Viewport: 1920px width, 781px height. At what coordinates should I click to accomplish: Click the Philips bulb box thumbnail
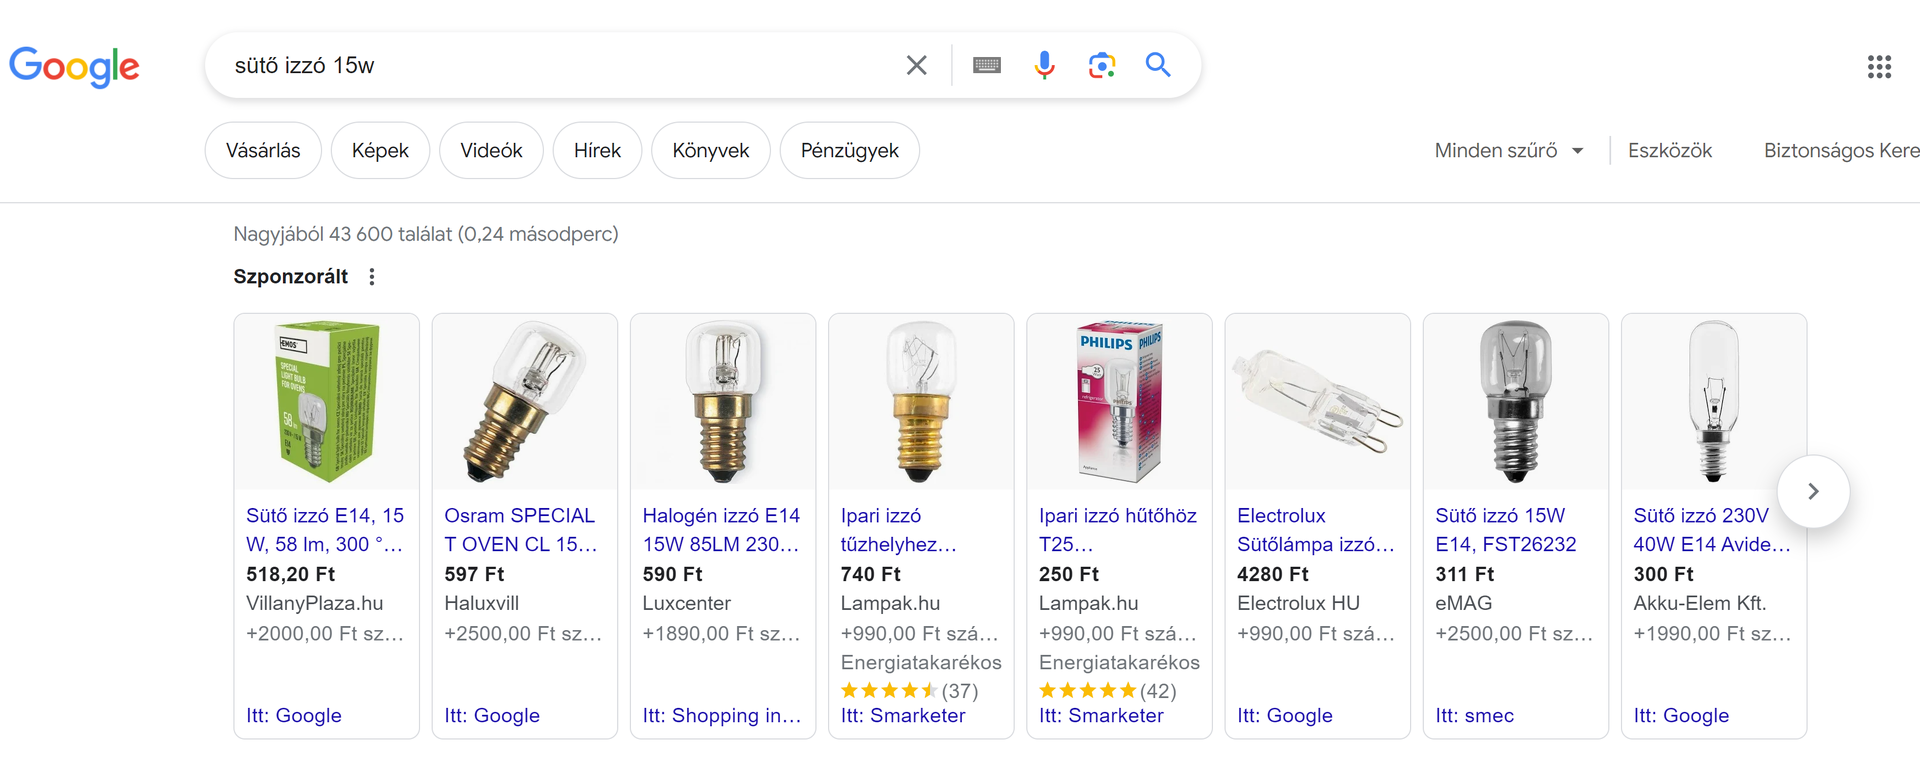pos(1119,402)
